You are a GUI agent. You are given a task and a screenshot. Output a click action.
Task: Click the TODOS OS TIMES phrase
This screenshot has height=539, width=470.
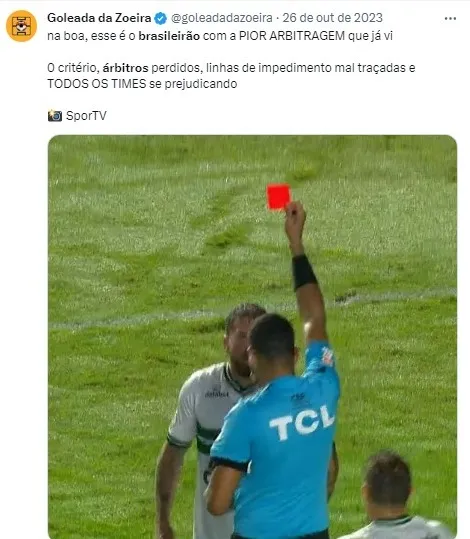(97, 84)
